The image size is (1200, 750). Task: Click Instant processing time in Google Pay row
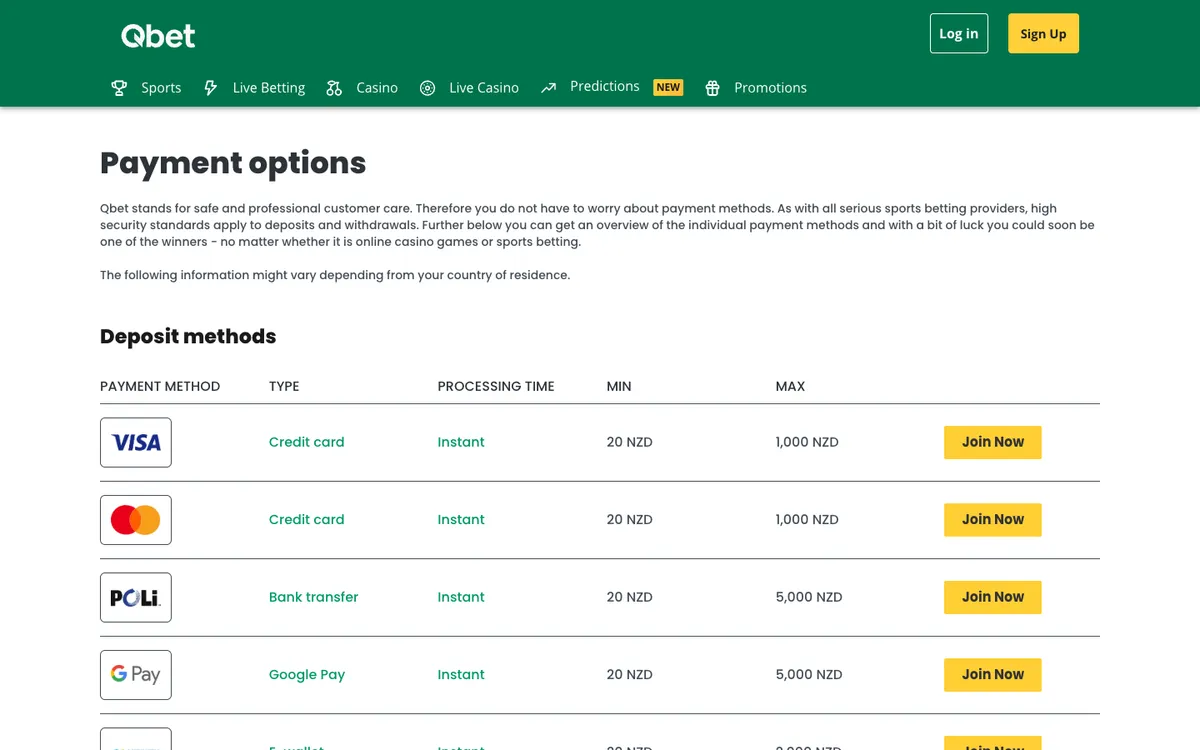461,675
